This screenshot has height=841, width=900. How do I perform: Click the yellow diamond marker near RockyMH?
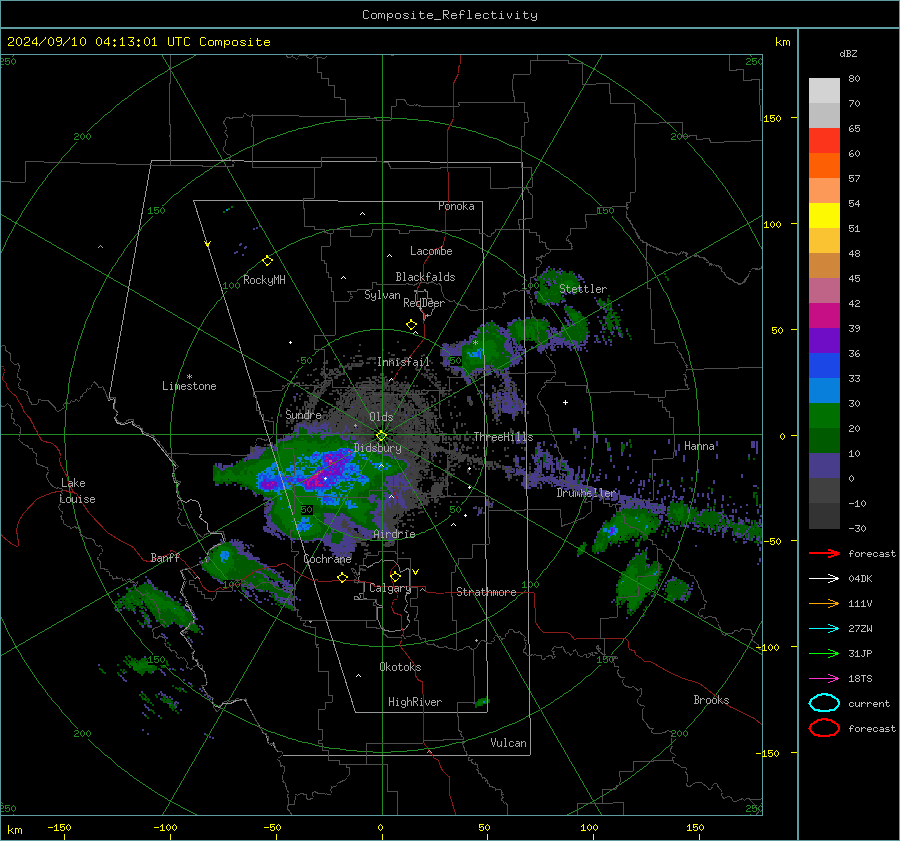(267, 261)
